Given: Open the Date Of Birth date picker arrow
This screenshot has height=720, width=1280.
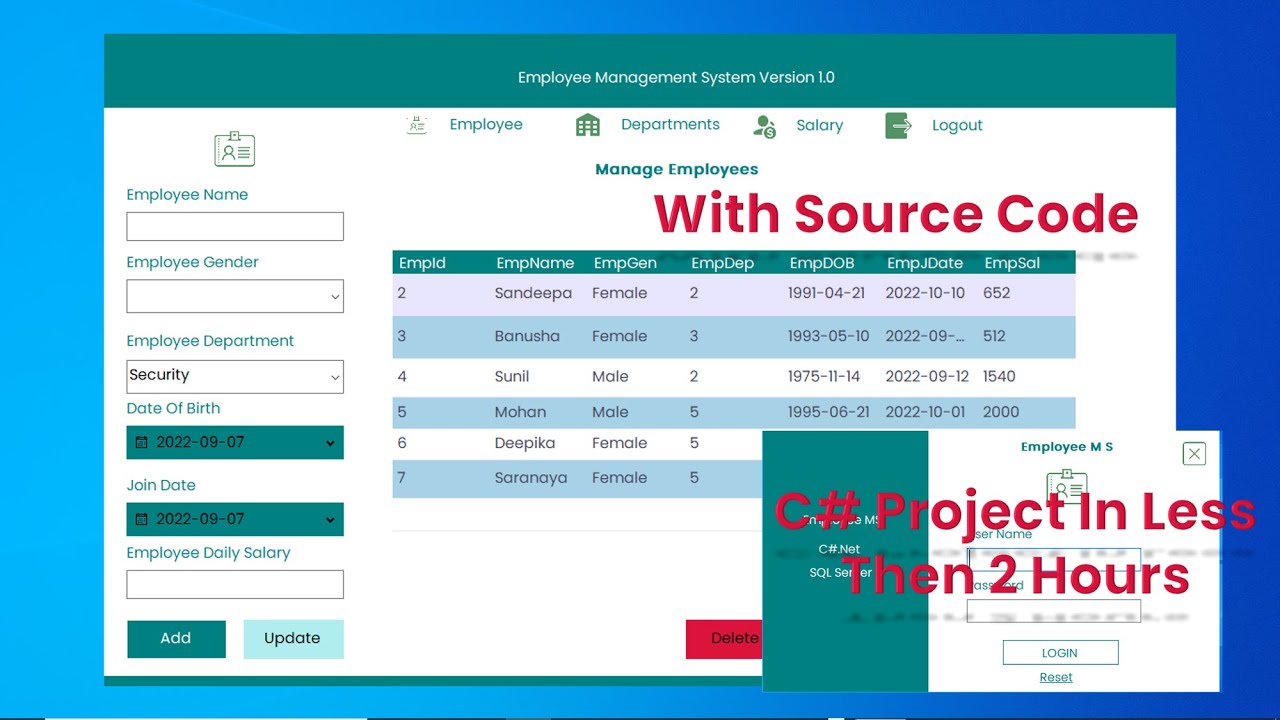Looking at the screenshot, I should click(330, 443).
